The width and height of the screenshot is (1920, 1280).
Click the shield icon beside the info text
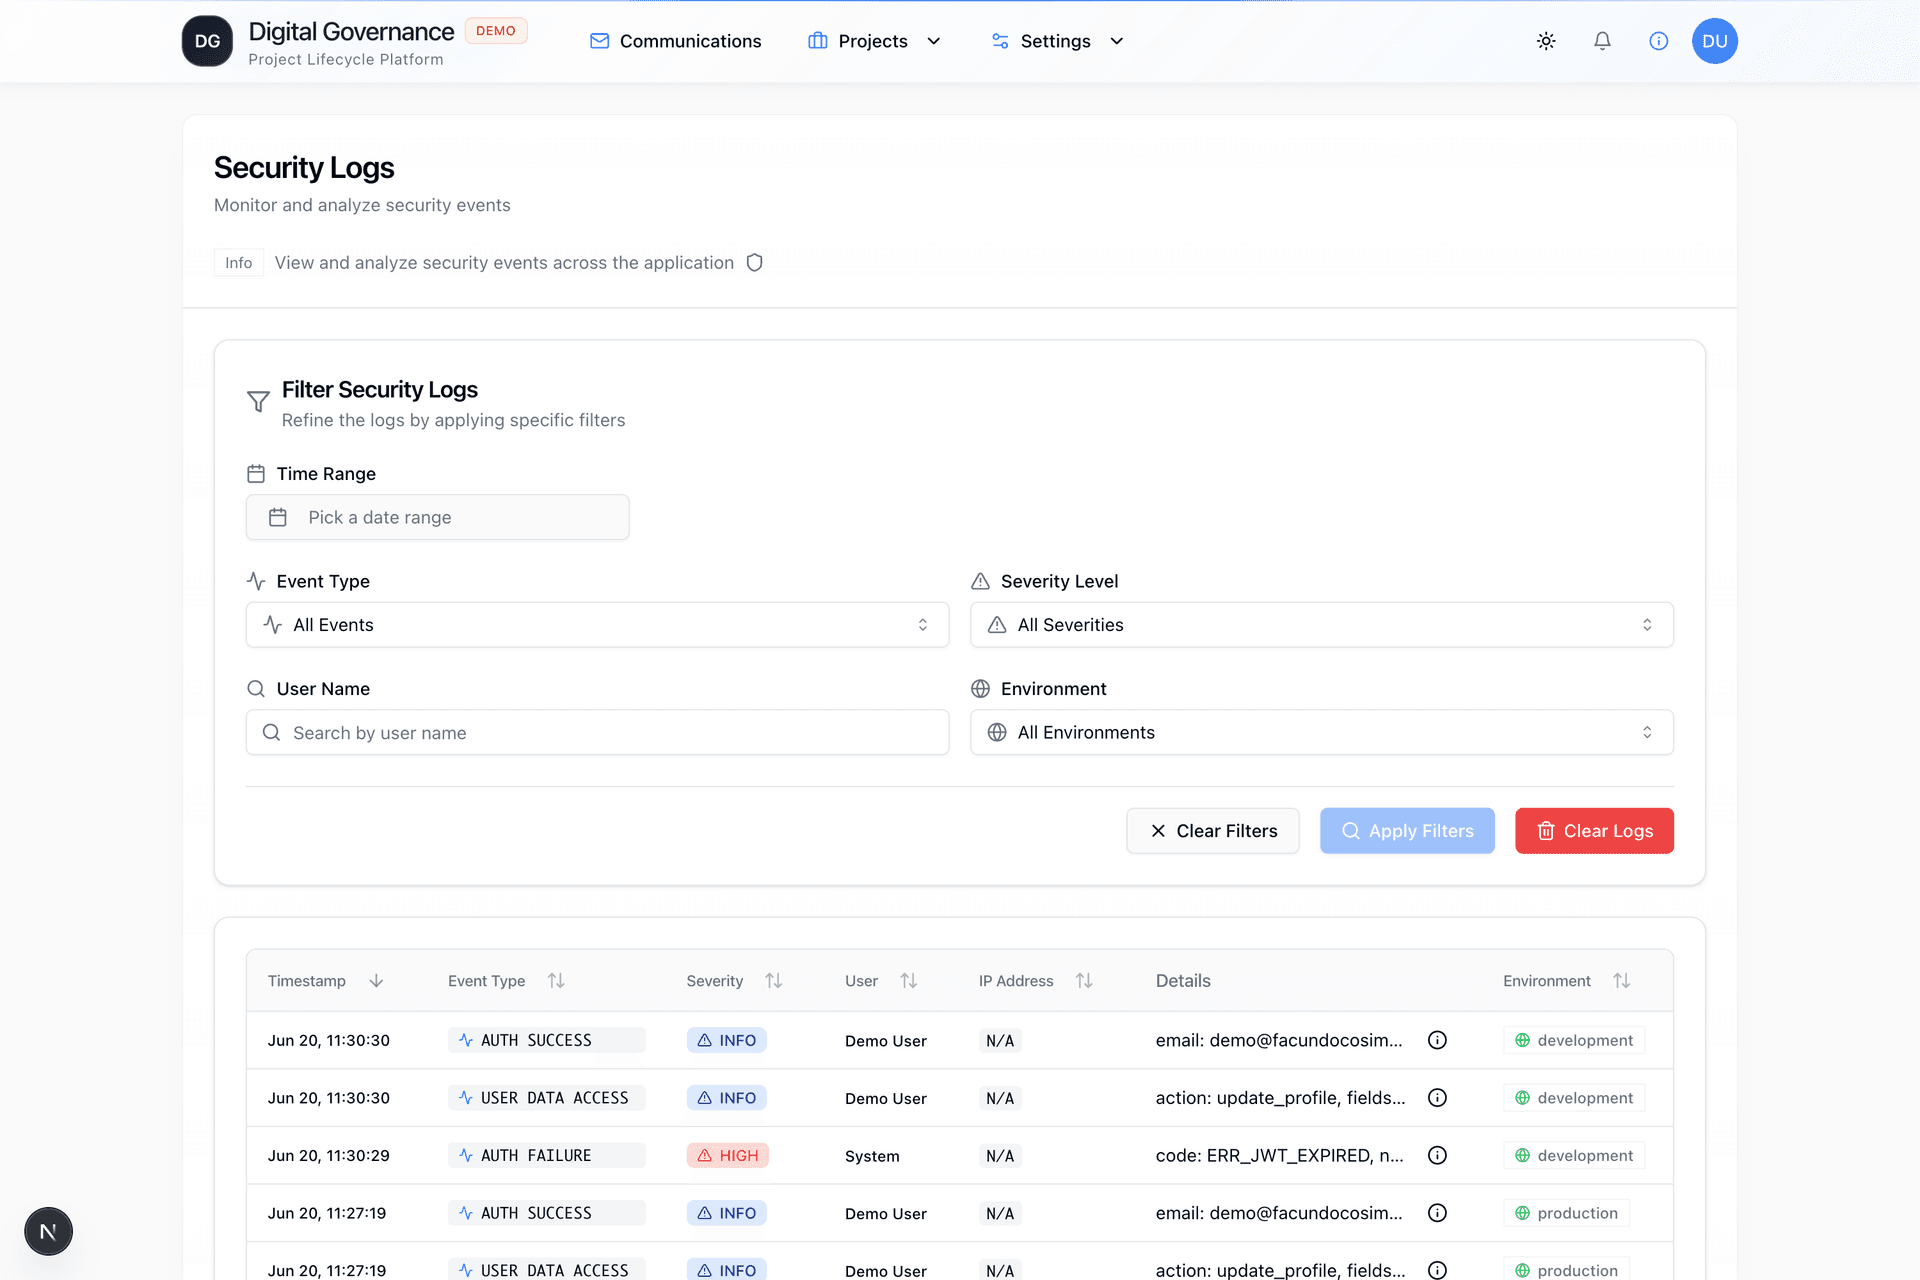[x=755, y=263]
